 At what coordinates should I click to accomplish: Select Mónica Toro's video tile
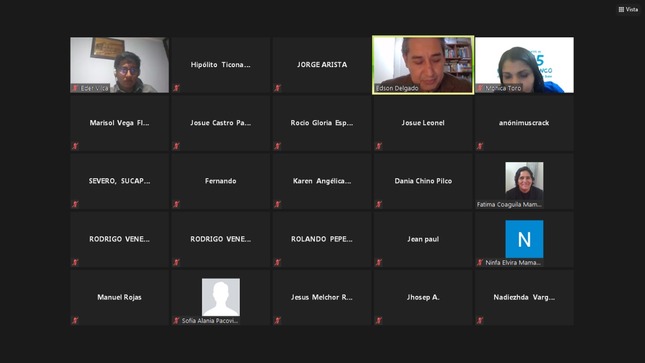point(524,65)
